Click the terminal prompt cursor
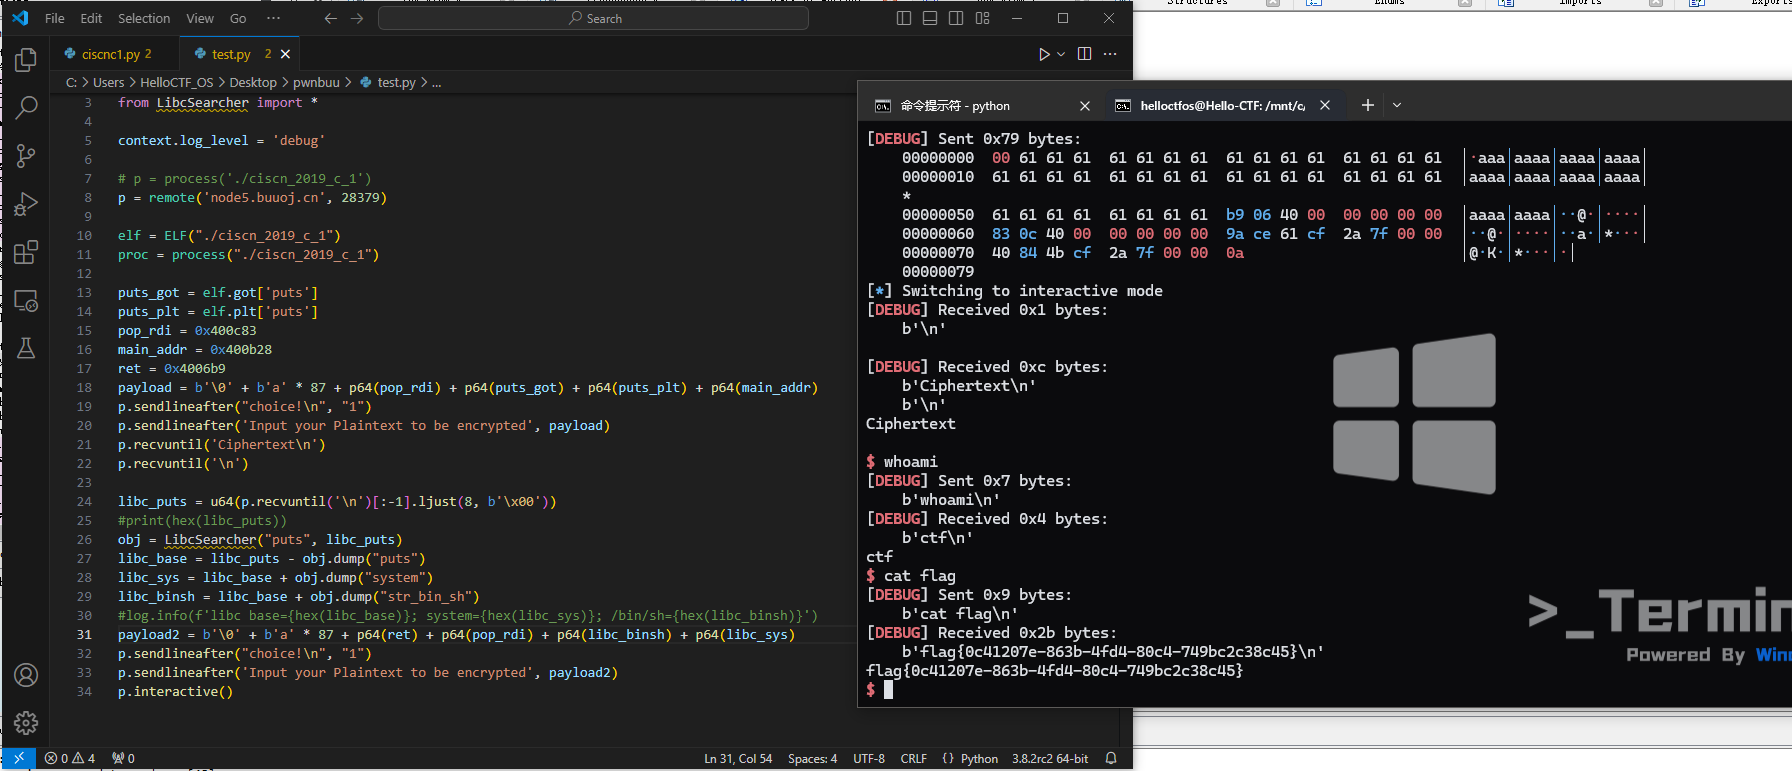Viewport: 1792px width, 771px height. tap(888, 689)
